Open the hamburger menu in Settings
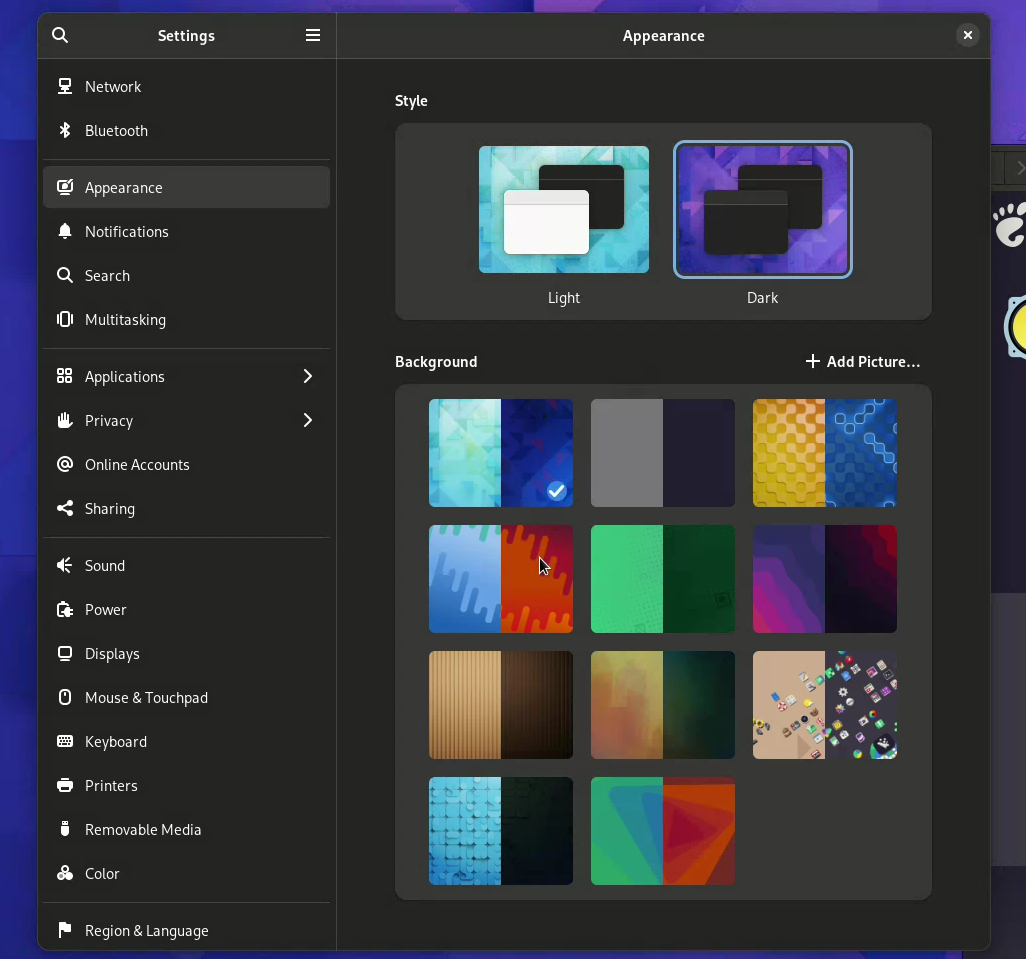Screen dimensions: 1026x959 tap(313, 35)
